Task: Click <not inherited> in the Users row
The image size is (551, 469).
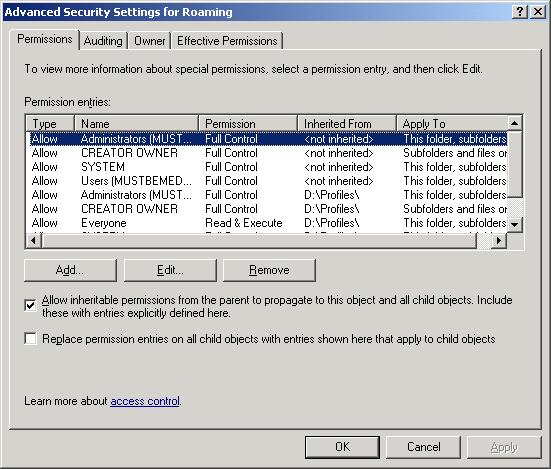Action: point(338,181)
